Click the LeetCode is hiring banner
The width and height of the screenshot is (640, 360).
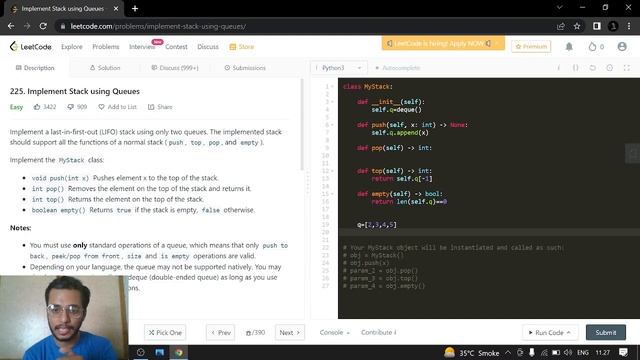point(443,43)
